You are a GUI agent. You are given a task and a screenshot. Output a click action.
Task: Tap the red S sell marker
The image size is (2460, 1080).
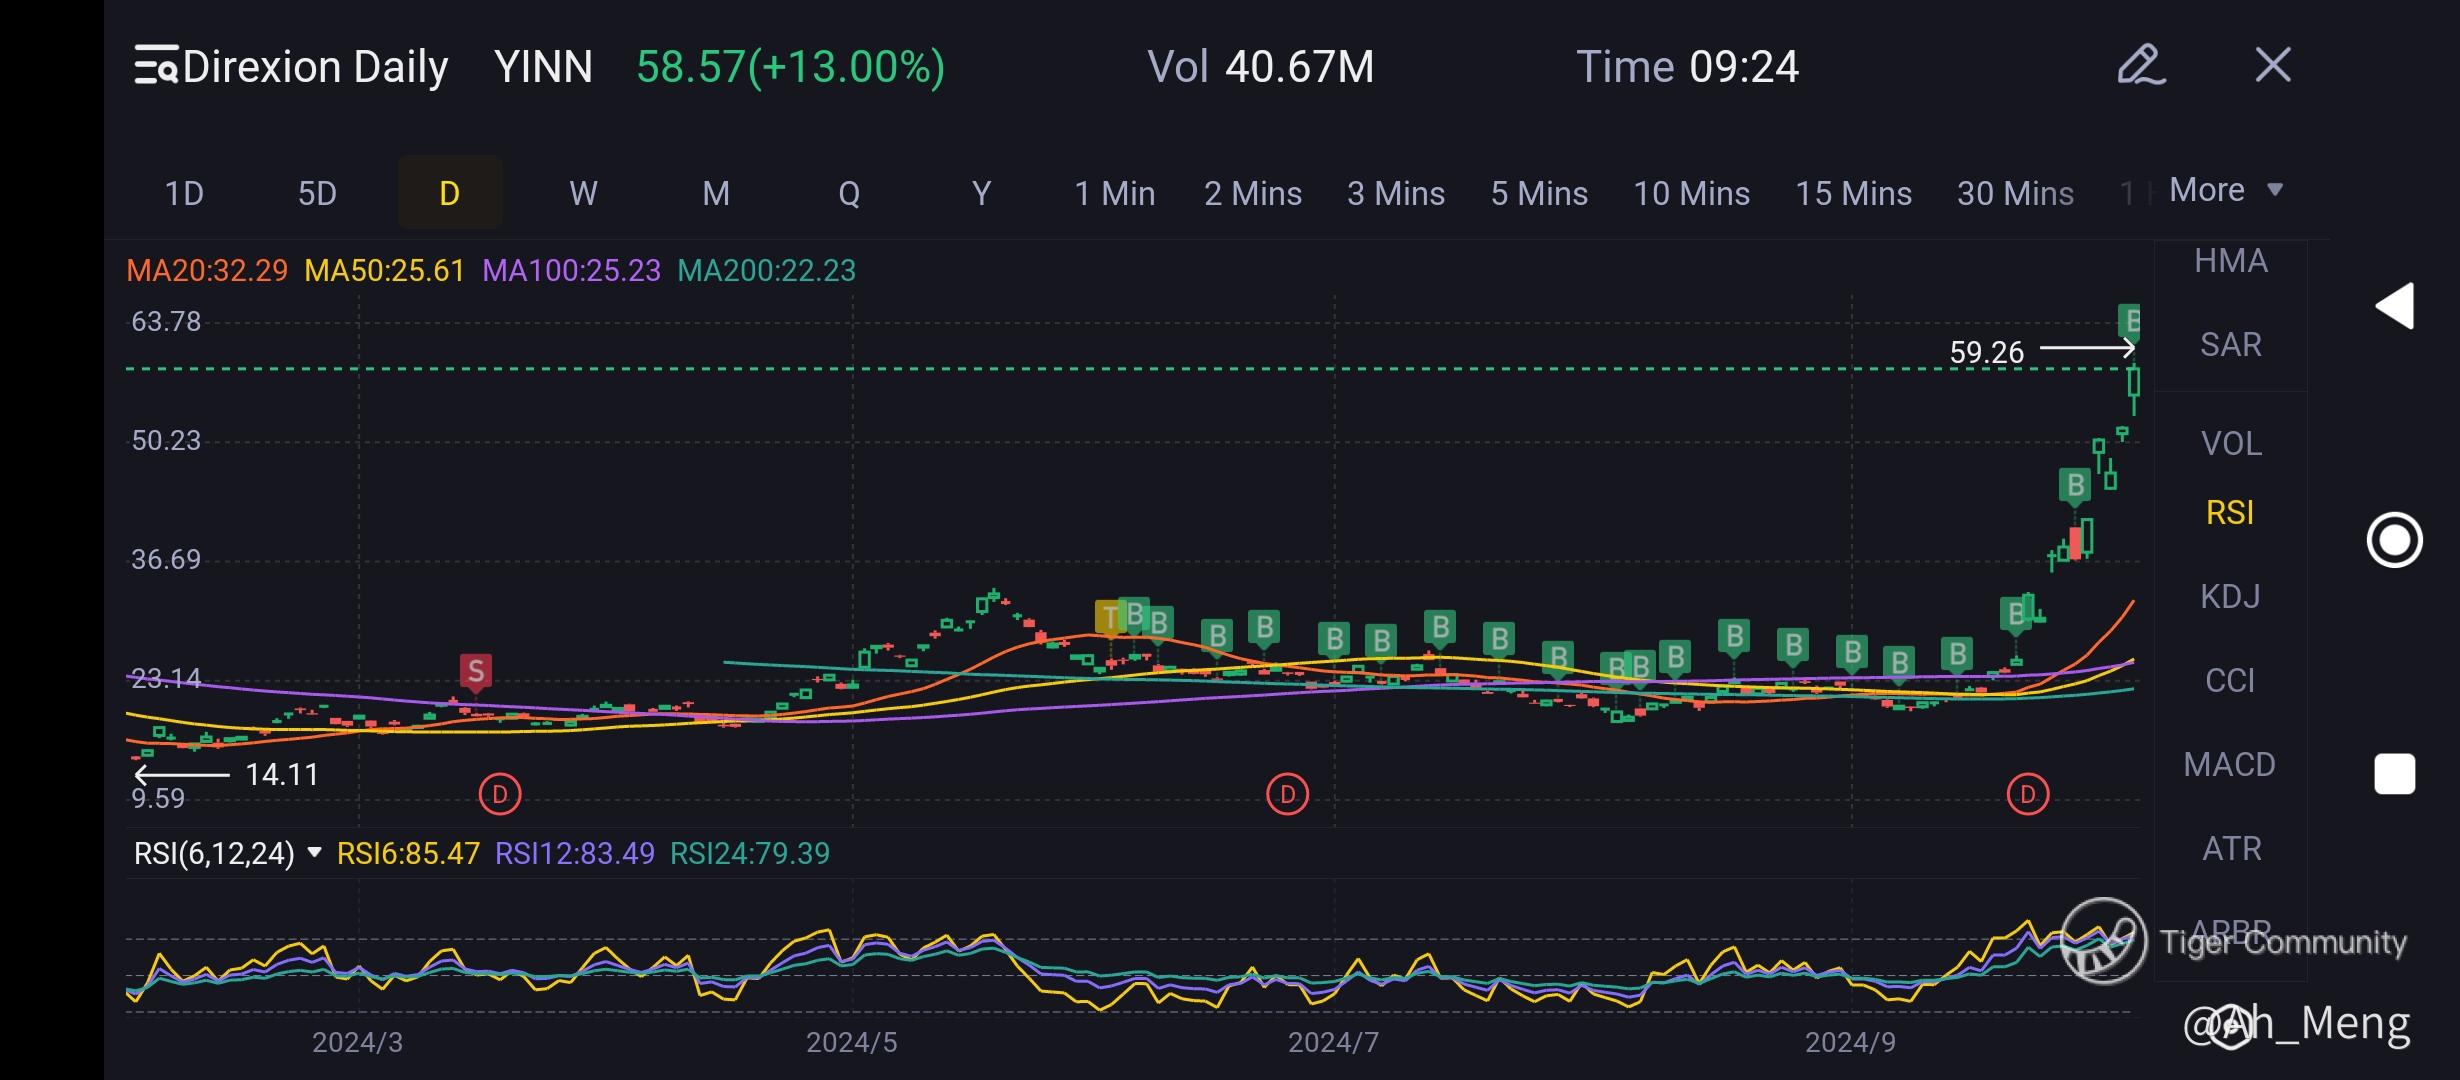pyautogui.click(x=476, y=672)
